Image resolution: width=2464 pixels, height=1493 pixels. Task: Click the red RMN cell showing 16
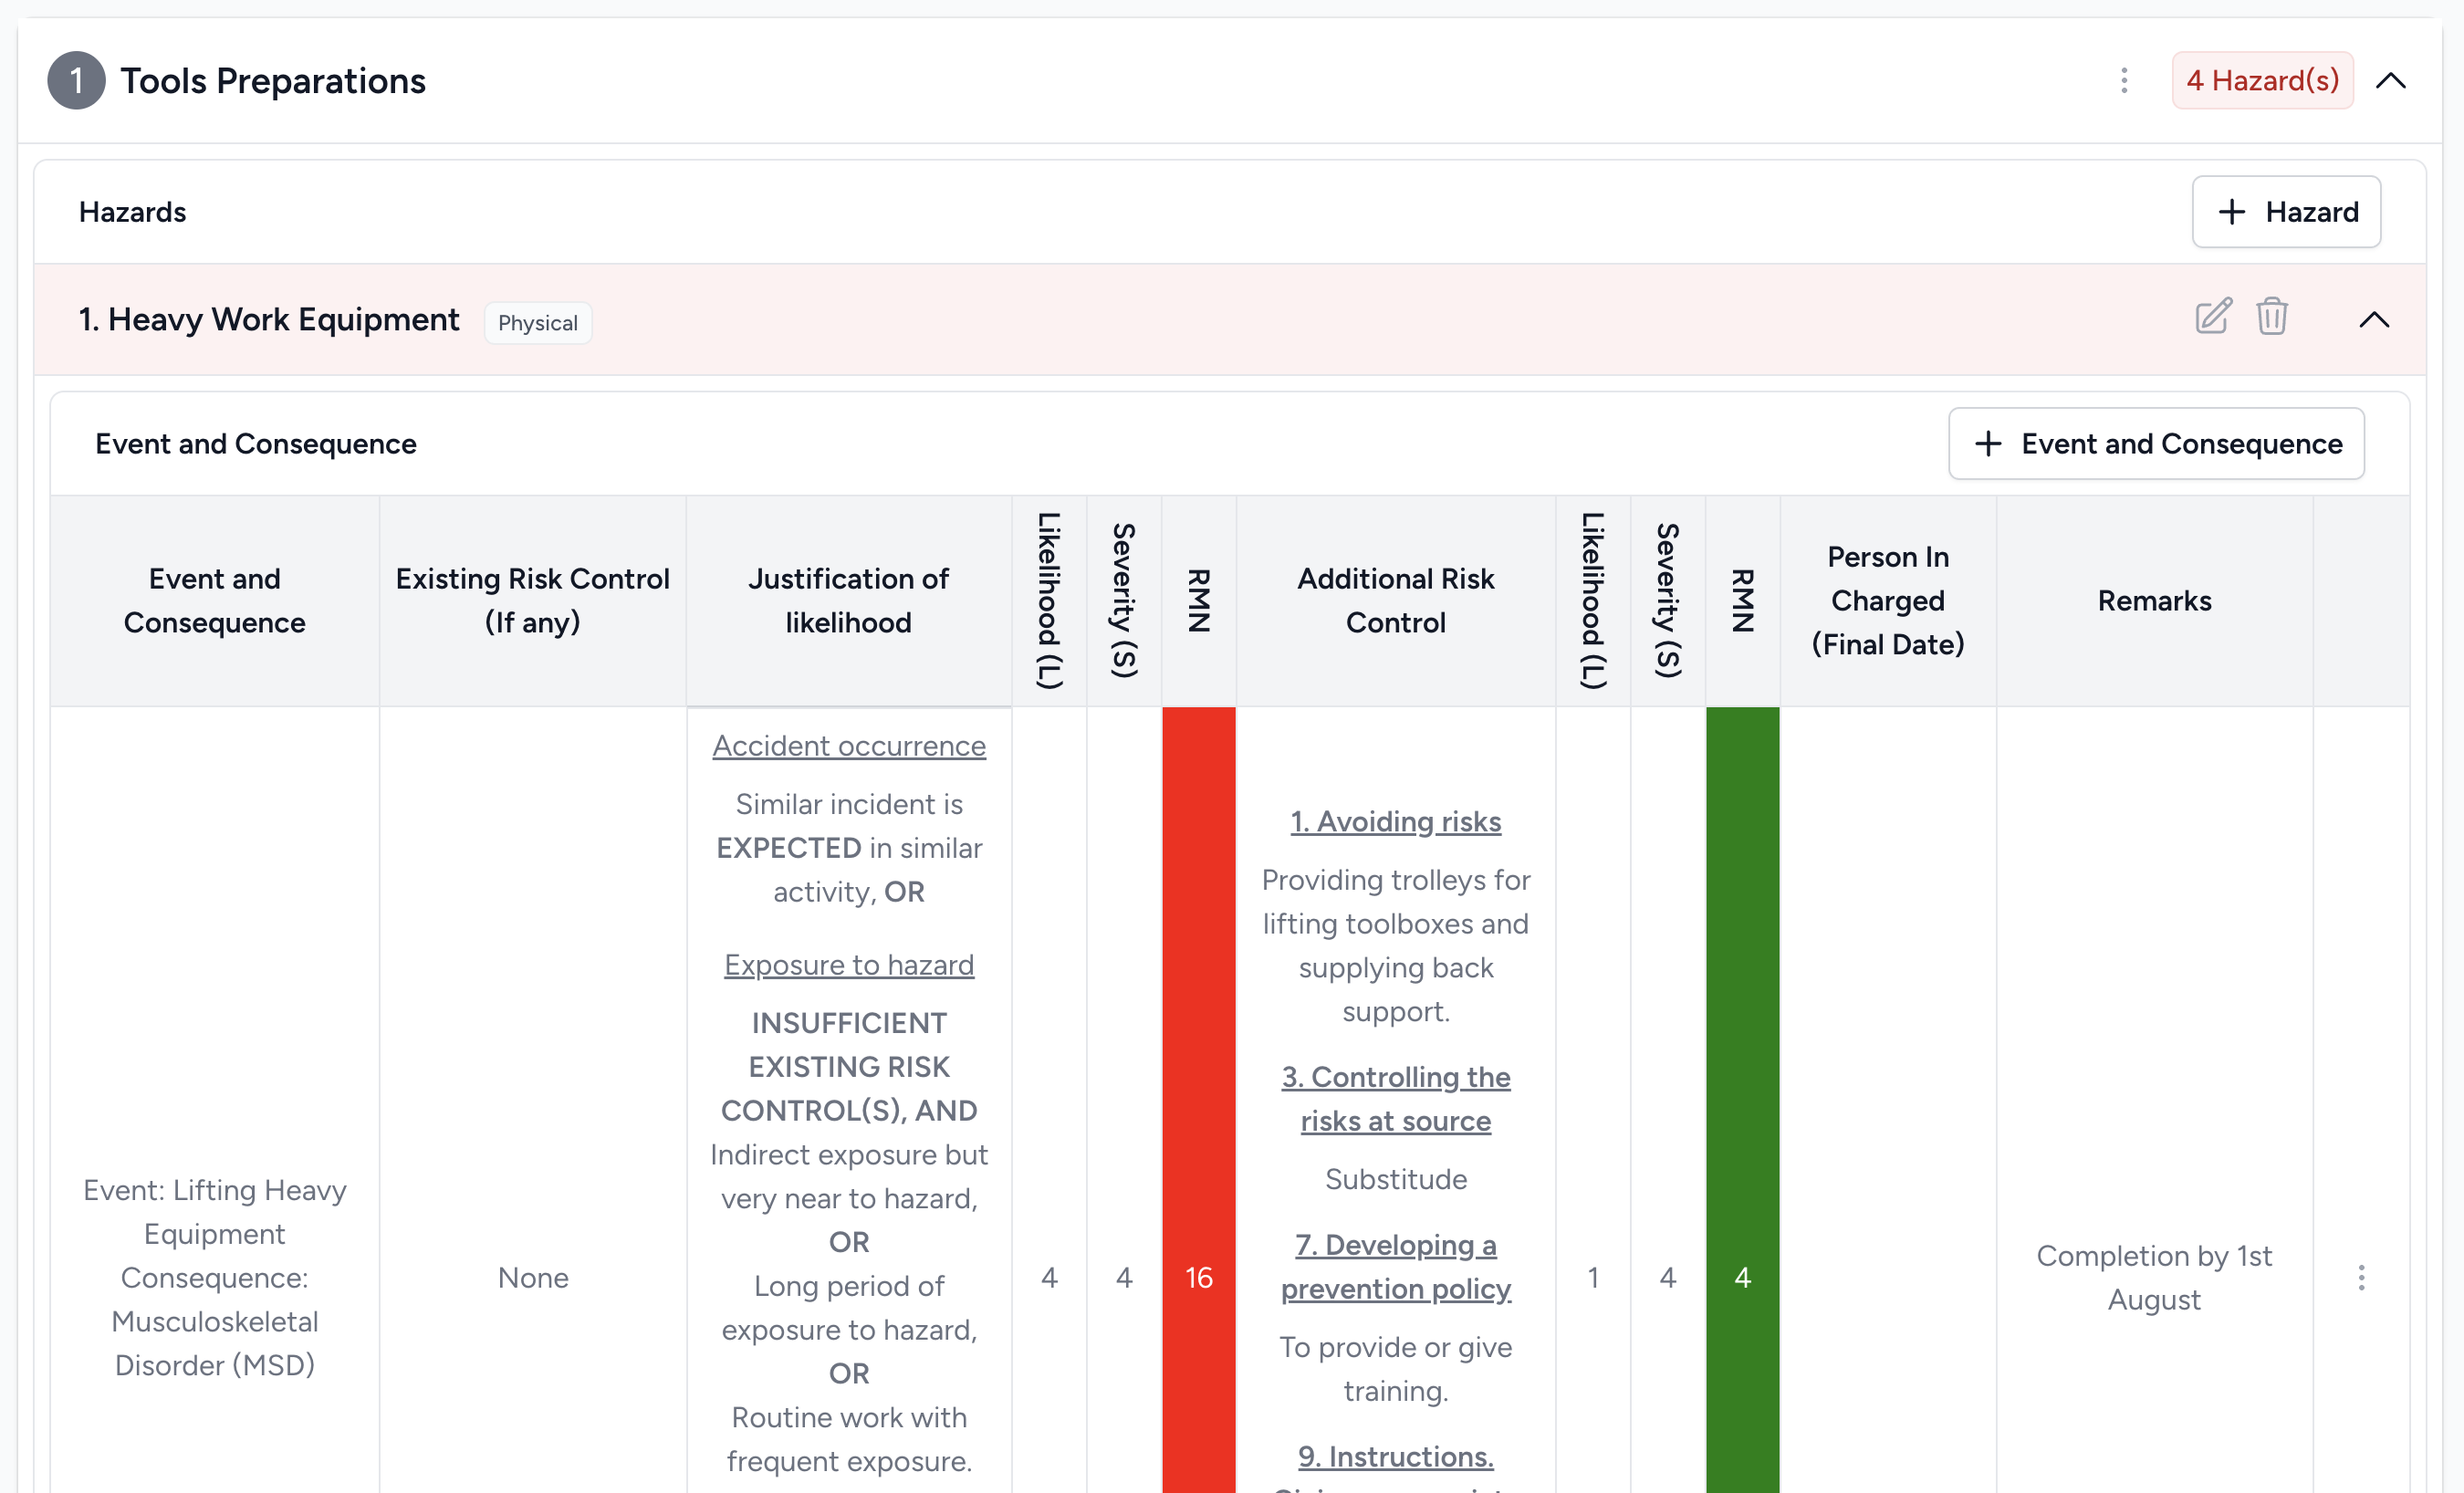tap(1199, 1277)
